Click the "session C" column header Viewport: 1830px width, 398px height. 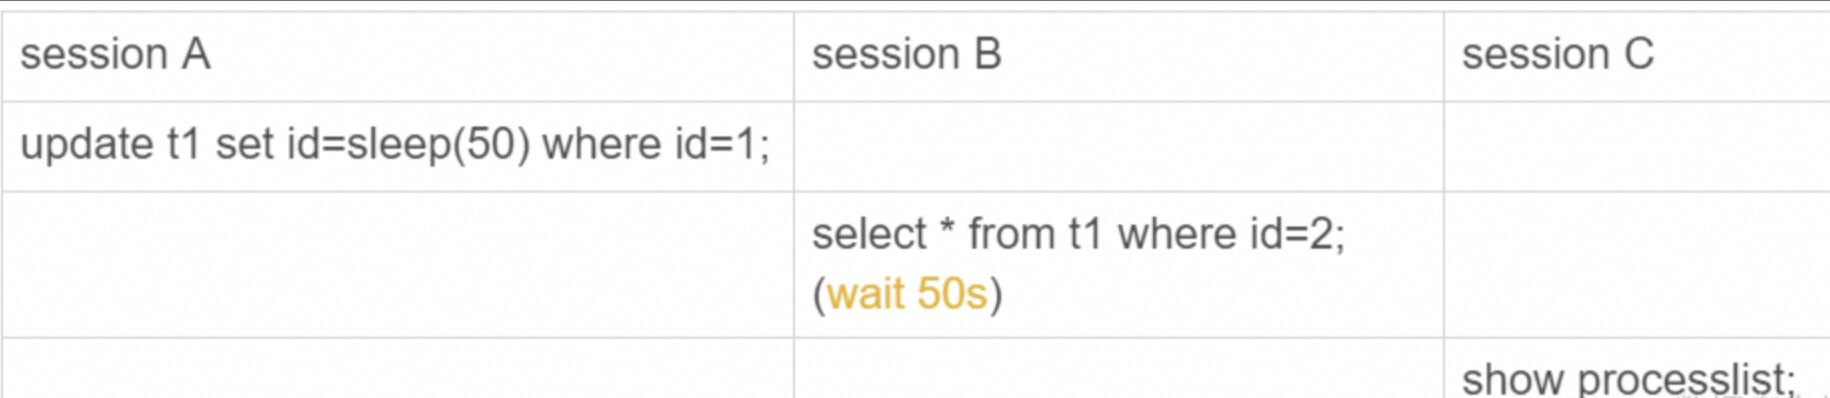point(1557,54)
